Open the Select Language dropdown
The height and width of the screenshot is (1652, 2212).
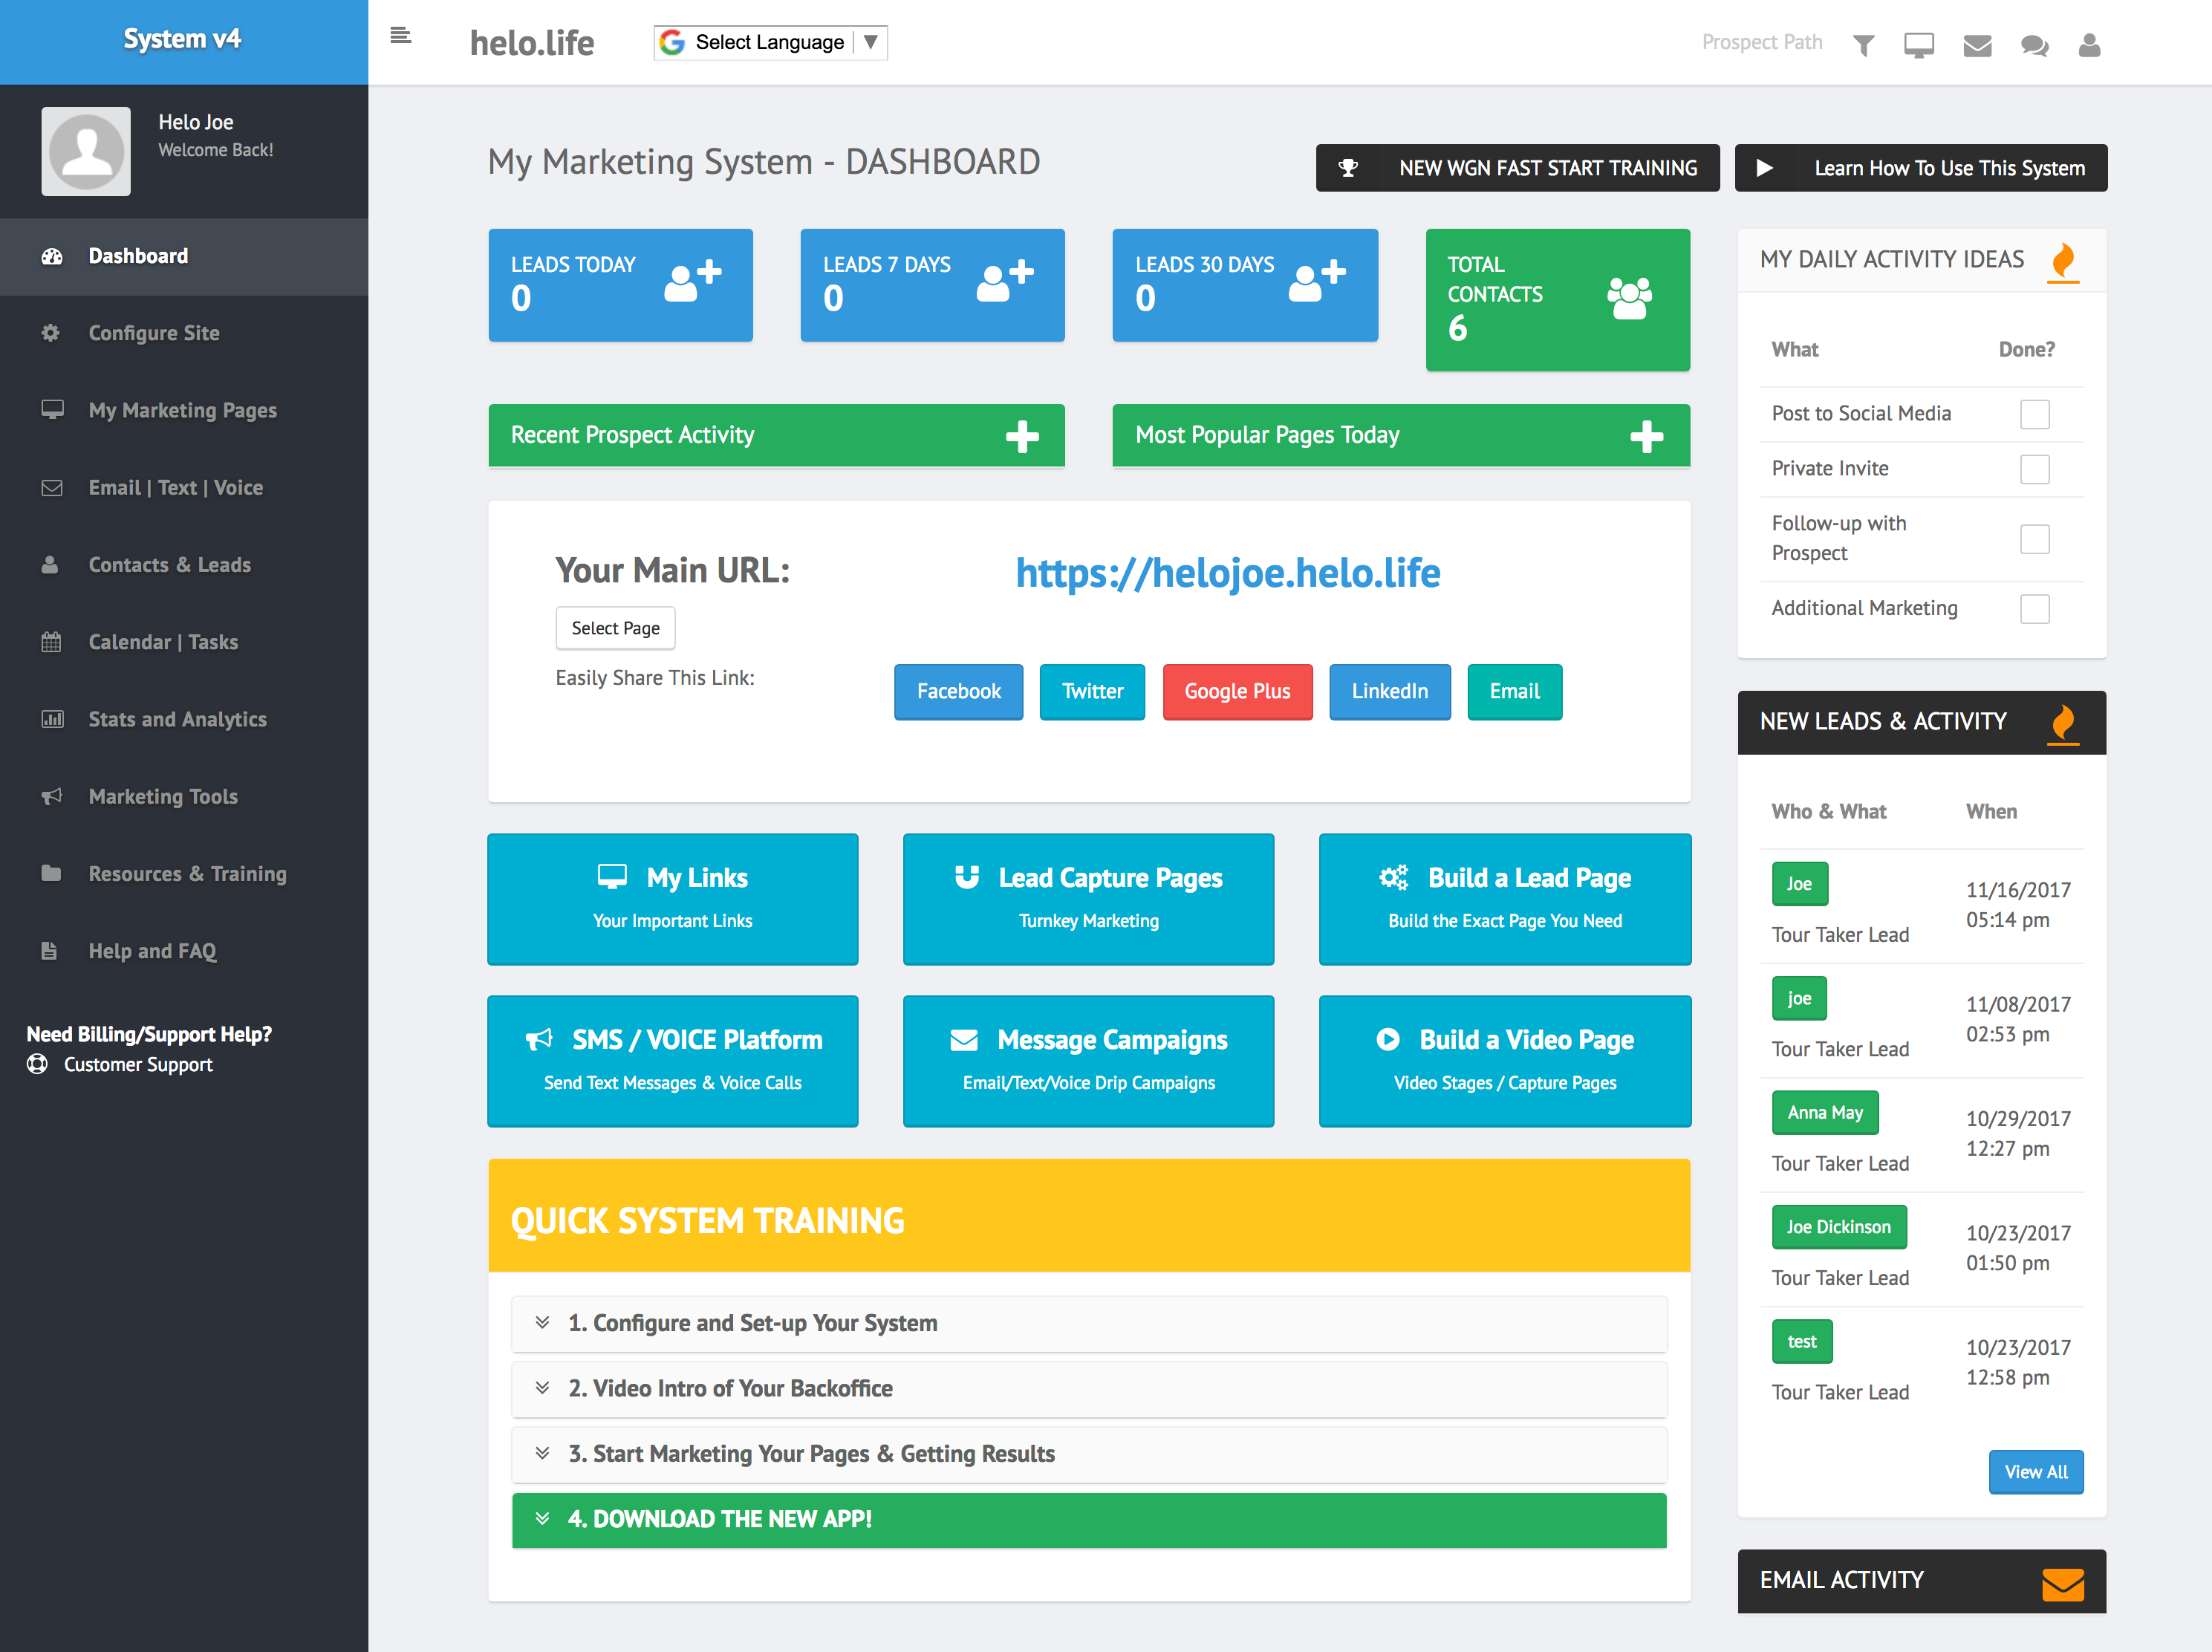click(x=770, y=42)
